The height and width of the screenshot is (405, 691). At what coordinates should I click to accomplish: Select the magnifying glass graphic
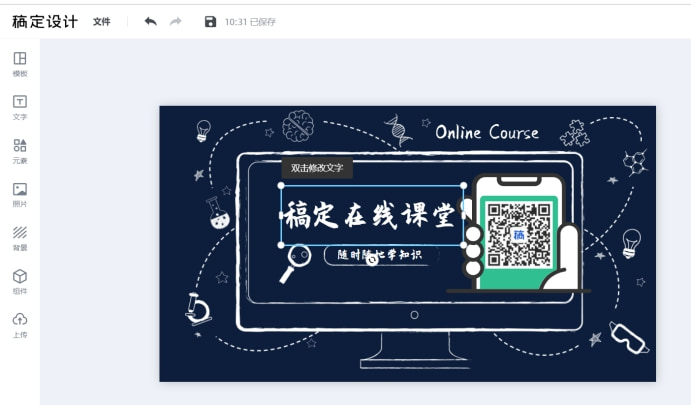point(295,264)
